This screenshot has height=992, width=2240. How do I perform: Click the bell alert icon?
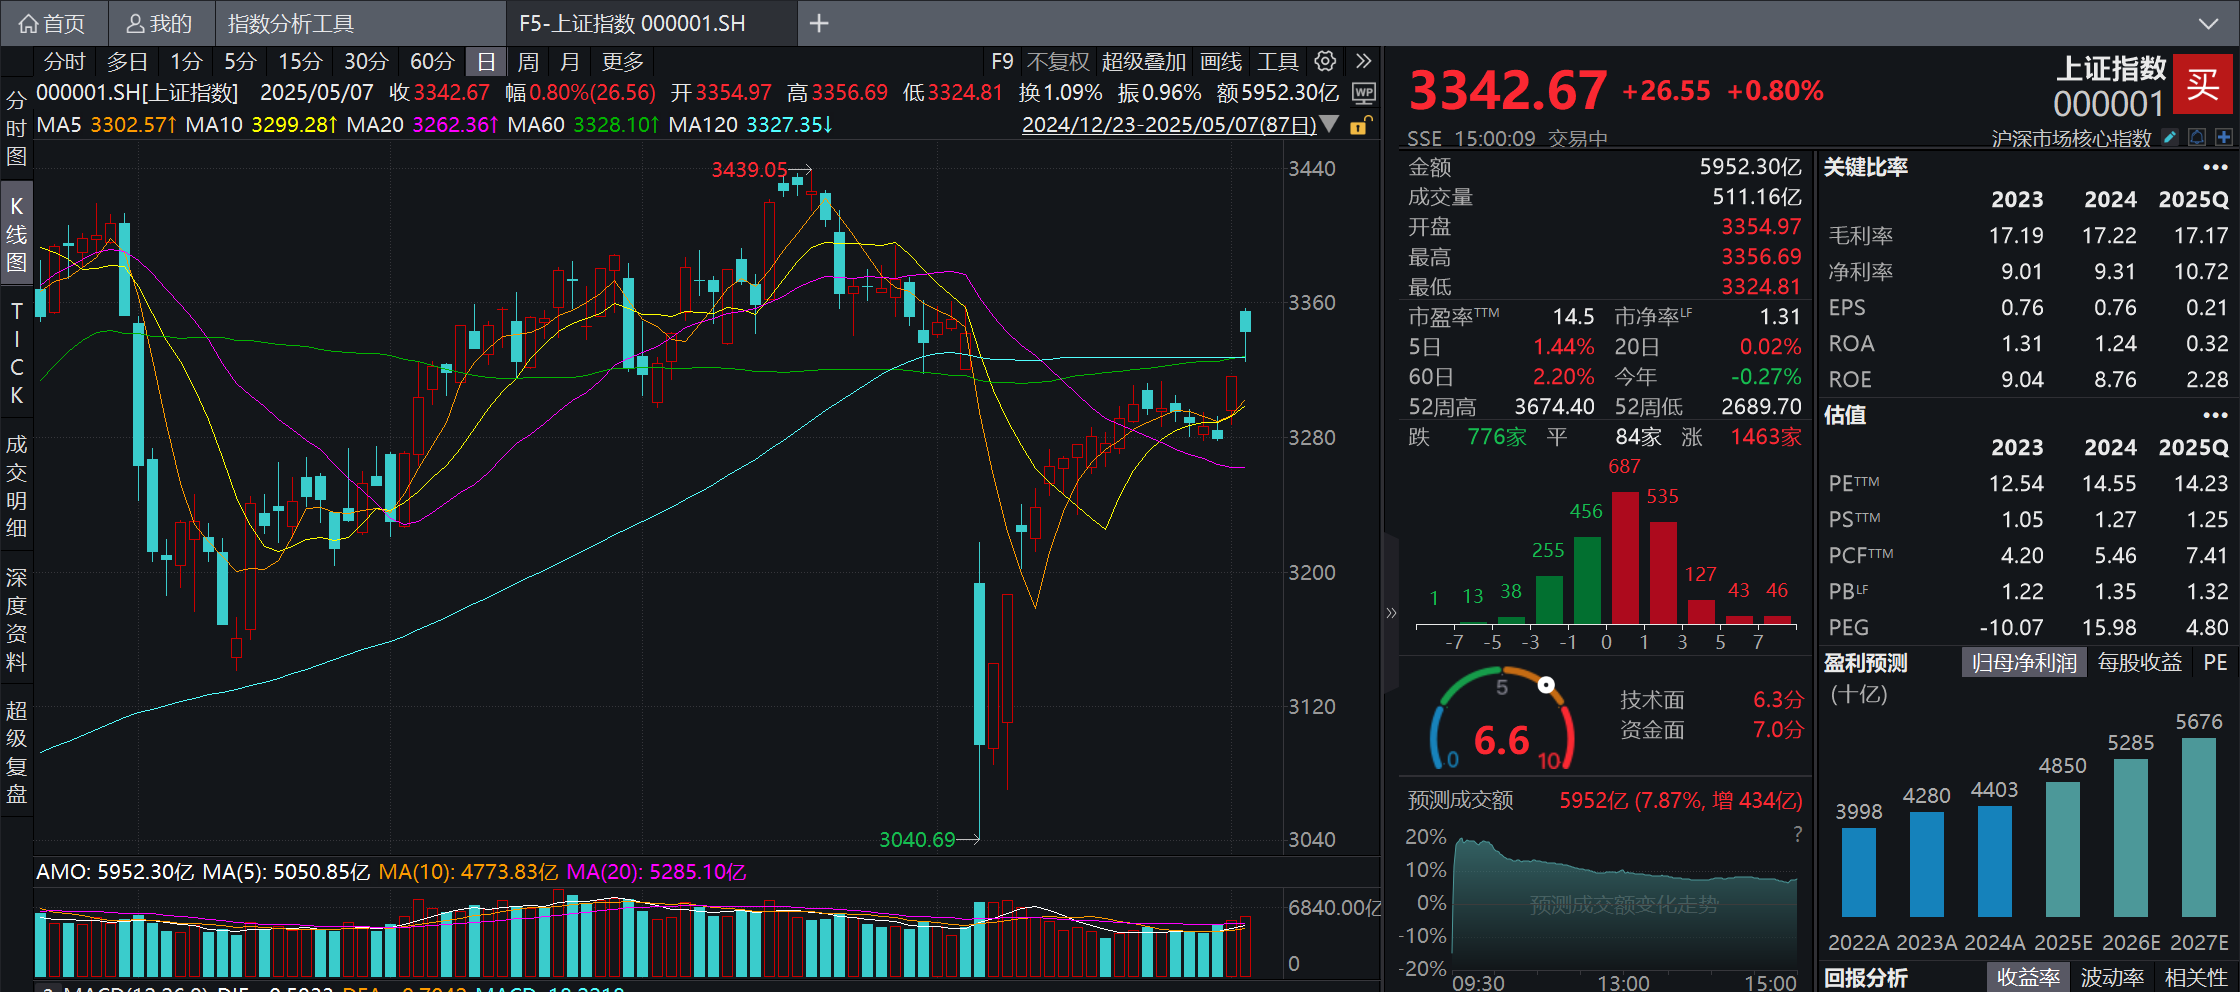click(2197, 137)
